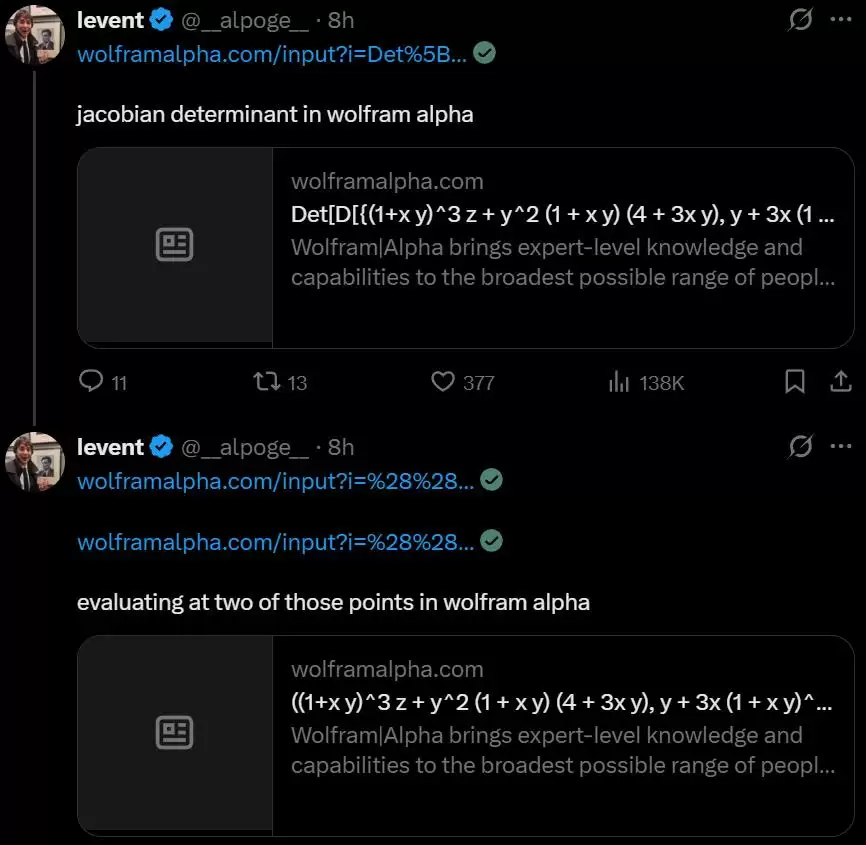This screenshot has height=845, width=866.
Task: Like the tweet with 377 hearts
Action: click(443, 382)
